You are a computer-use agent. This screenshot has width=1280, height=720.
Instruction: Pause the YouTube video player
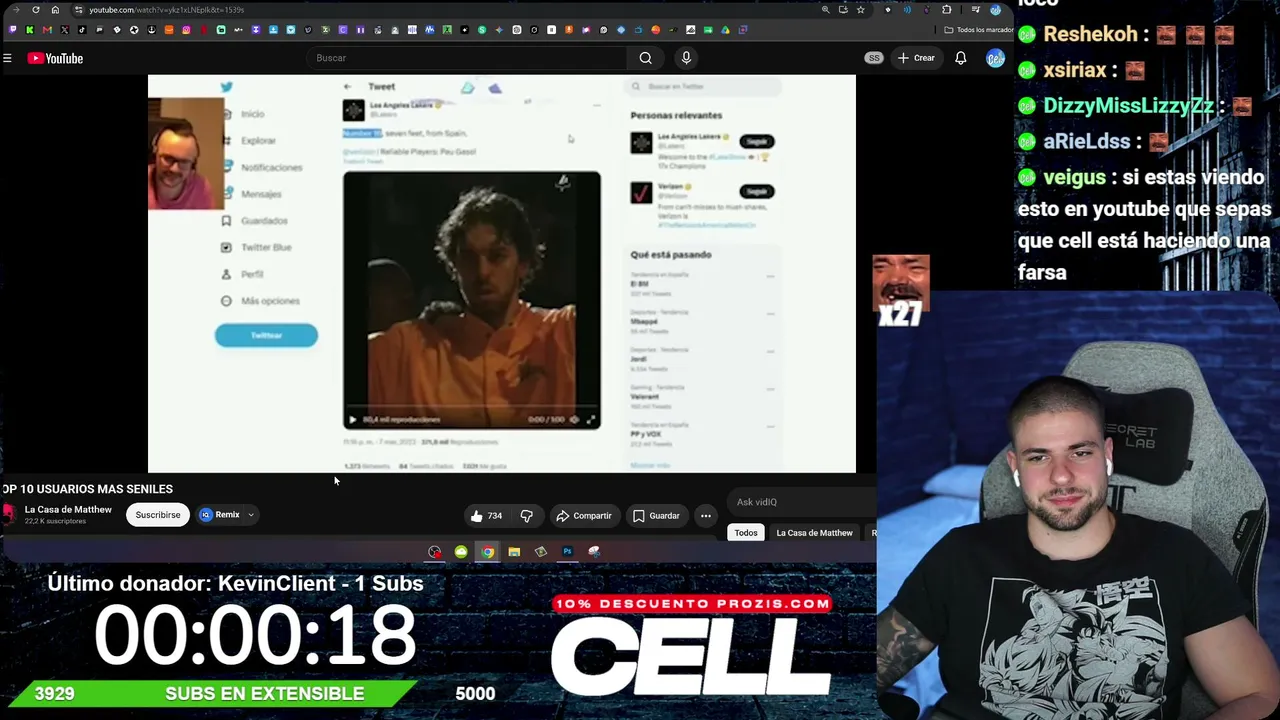pyautogui.click(x=502, y=273)
